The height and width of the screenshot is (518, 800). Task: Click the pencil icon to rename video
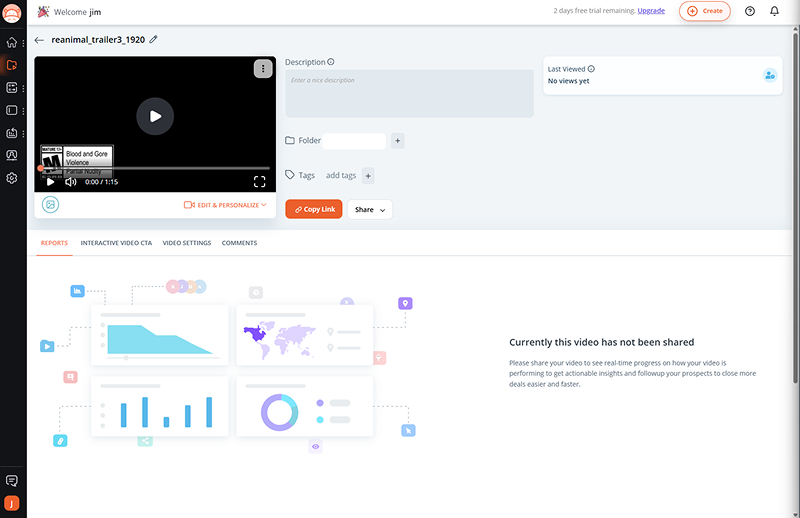153,40
